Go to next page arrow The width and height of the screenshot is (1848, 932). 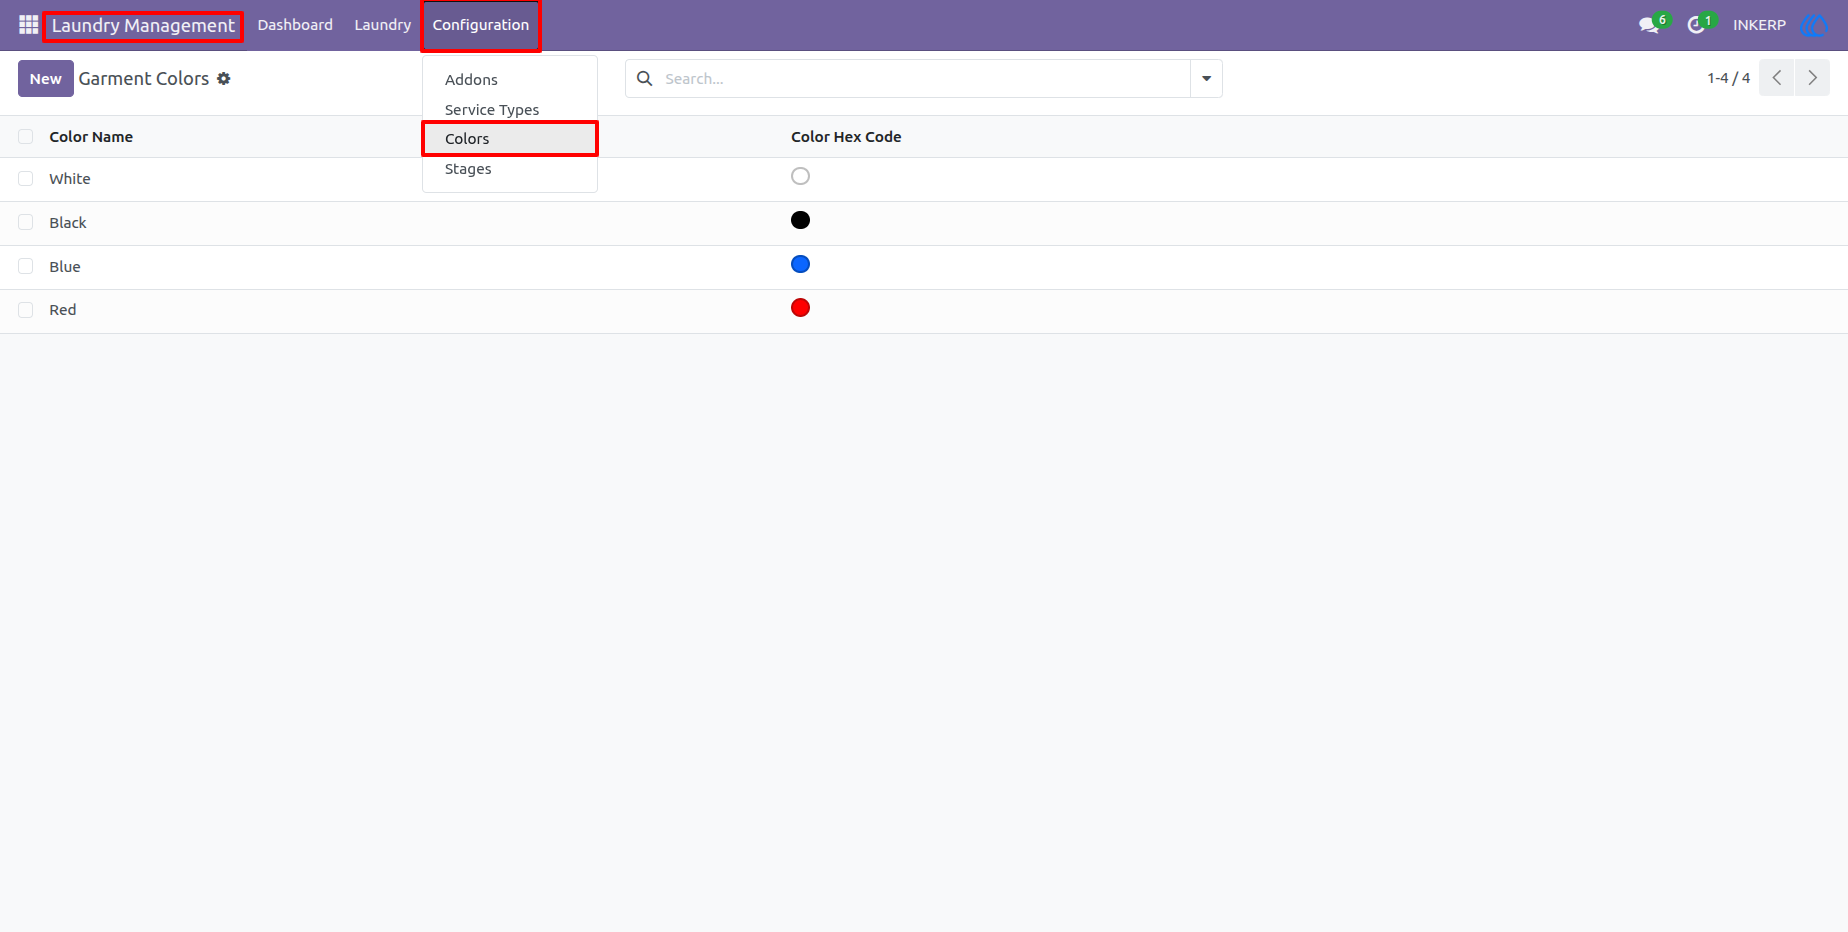[1812, 78]
